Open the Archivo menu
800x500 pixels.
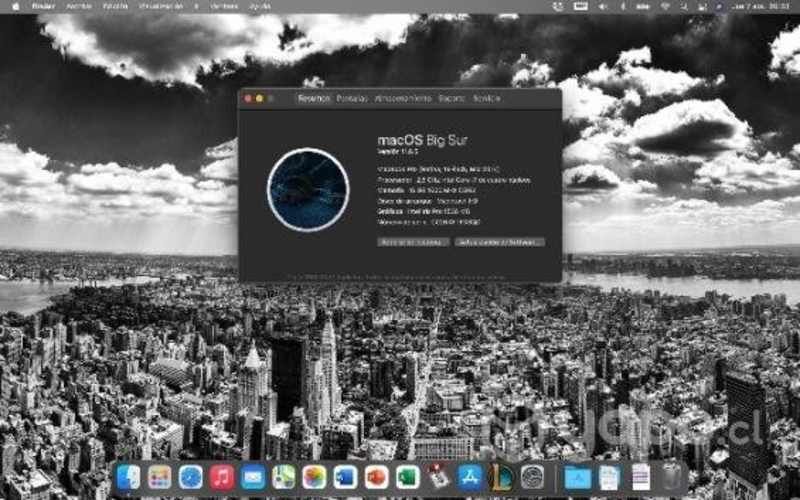[x=79, y=6]
